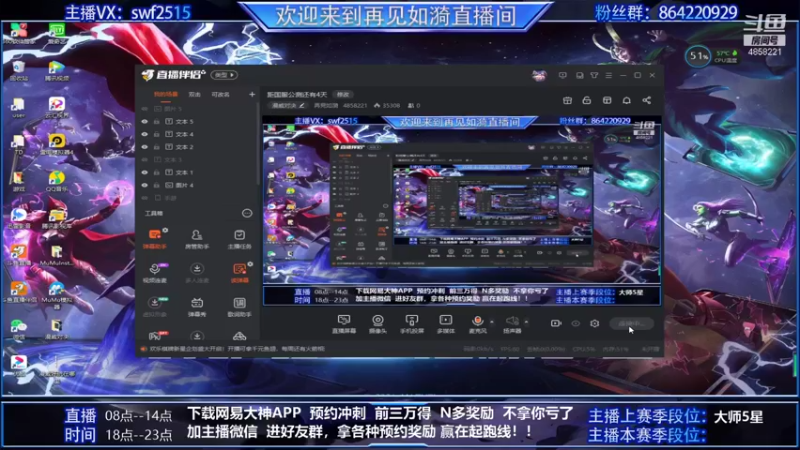This screenshot has height=450, width=800.
Task: Click the layer list scrollbar
Action: (258, 143)
